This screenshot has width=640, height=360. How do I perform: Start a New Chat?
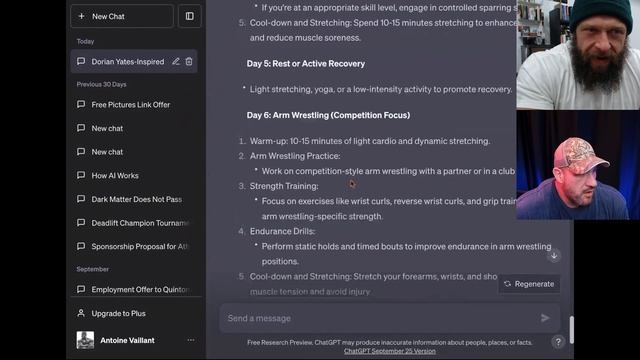pyautogui.click(x=122, y=16)
